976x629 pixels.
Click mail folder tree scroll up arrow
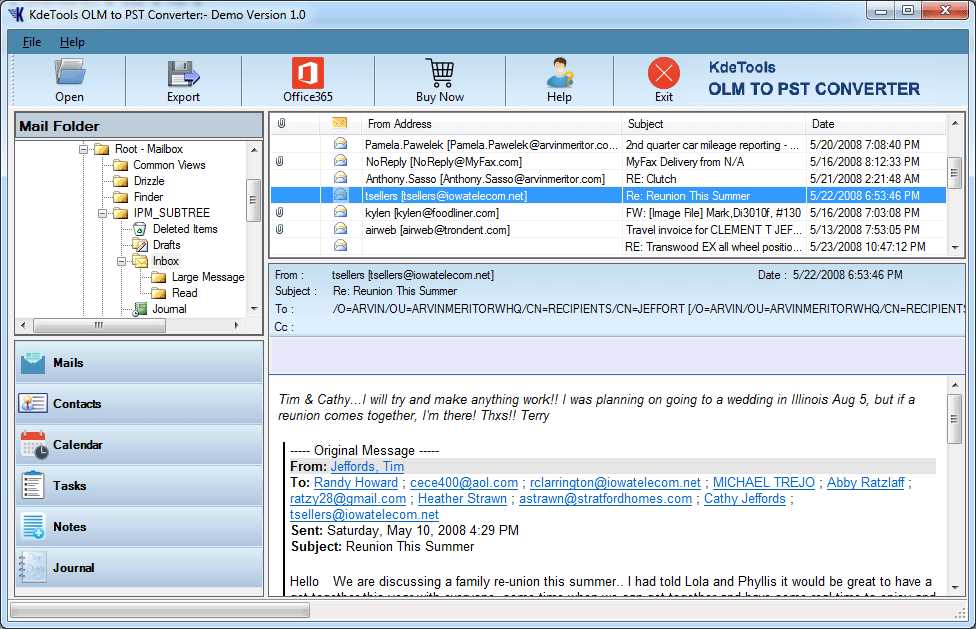point(254,150)
